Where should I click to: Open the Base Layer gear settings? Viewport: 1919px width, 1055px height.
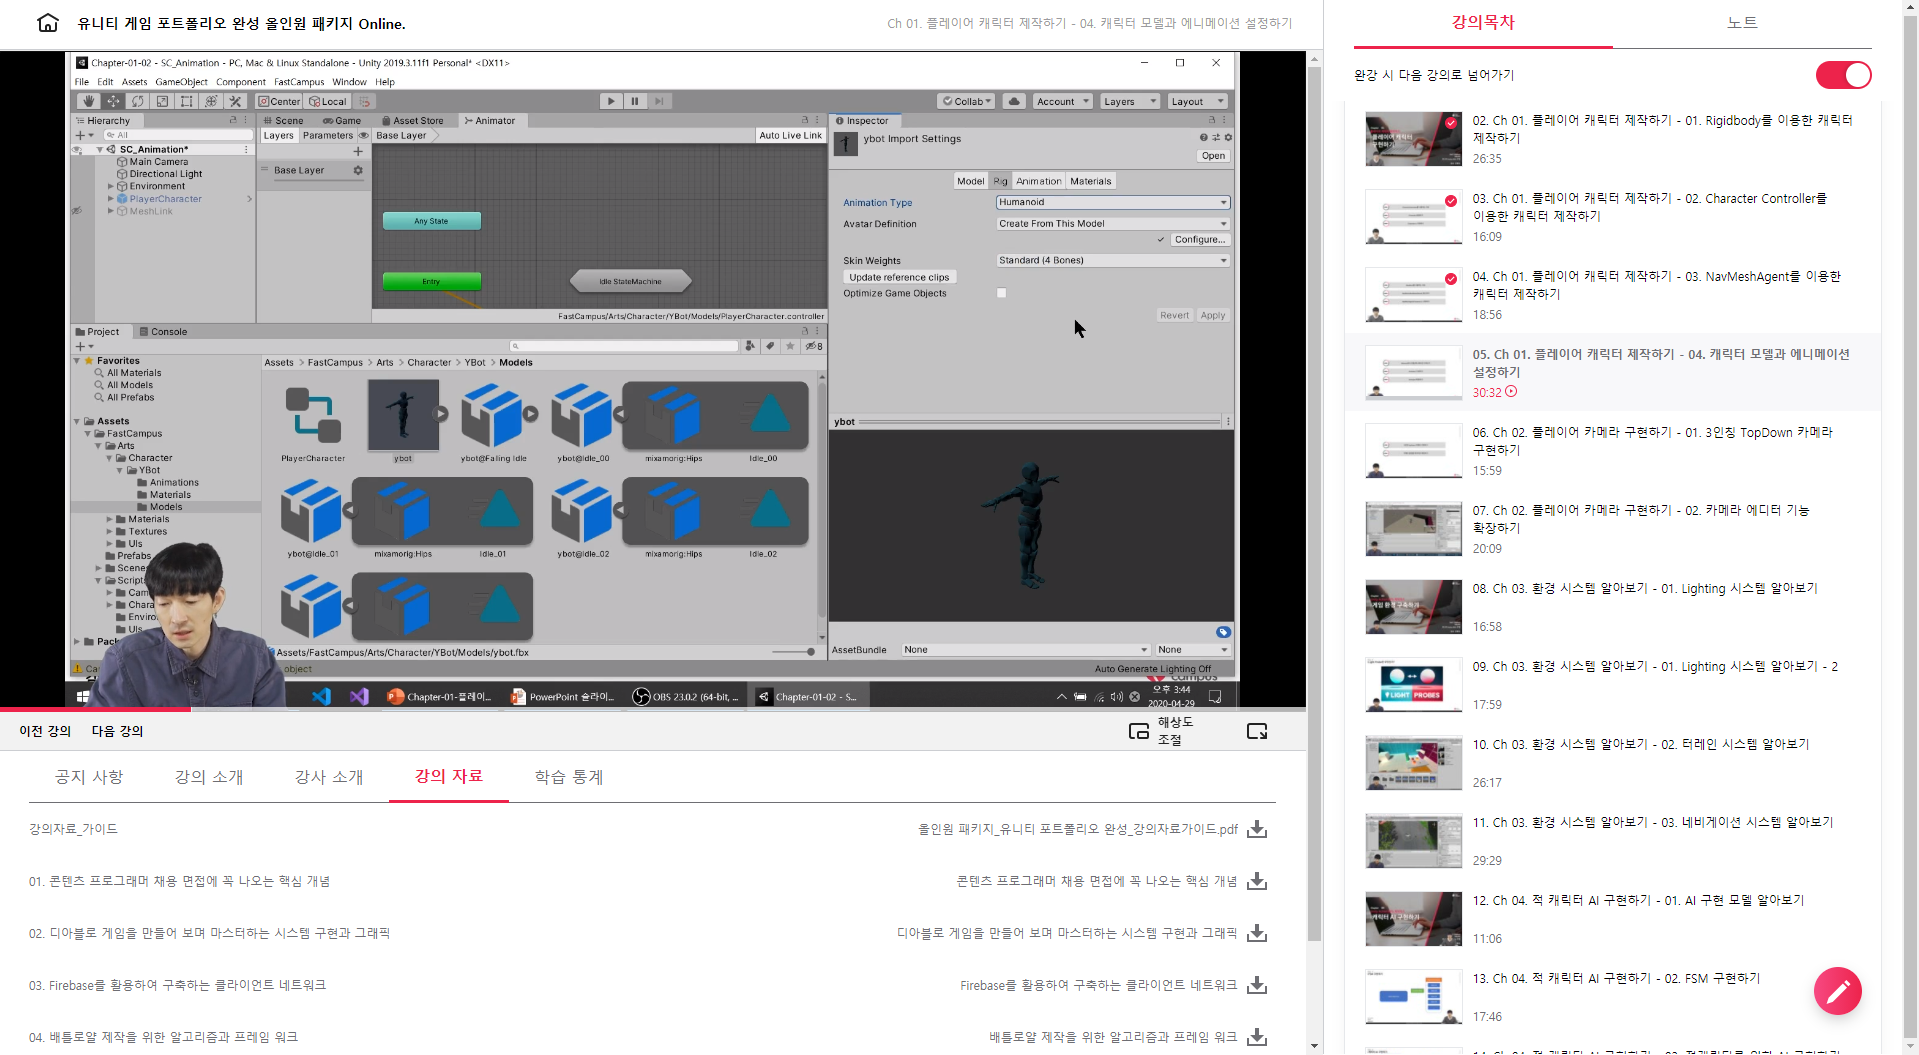point(357,170)
